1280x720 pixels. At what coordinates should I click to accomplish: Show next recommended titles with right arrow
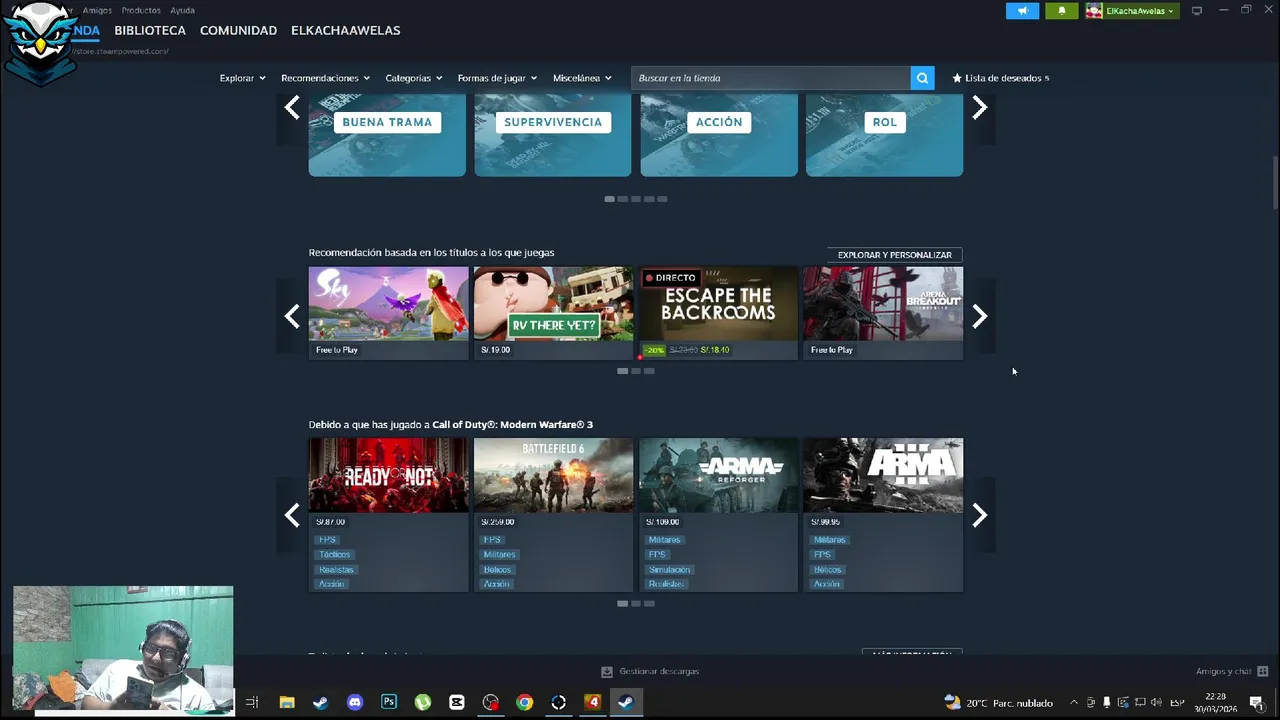(980, 316)
